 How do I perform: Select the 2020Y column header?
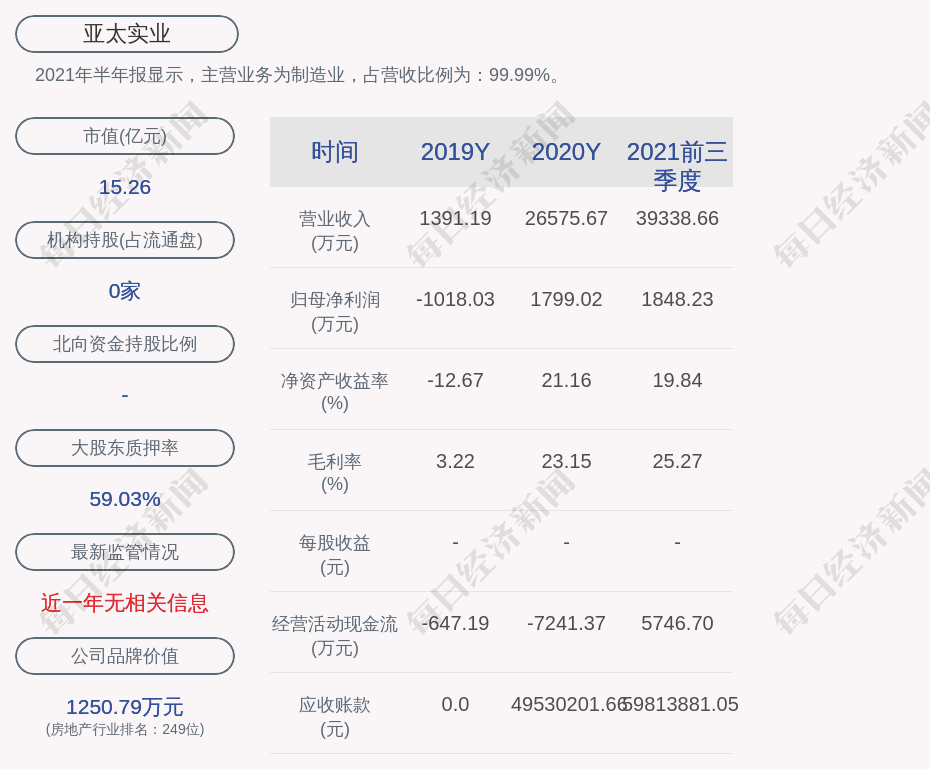(x=566, y=152)
